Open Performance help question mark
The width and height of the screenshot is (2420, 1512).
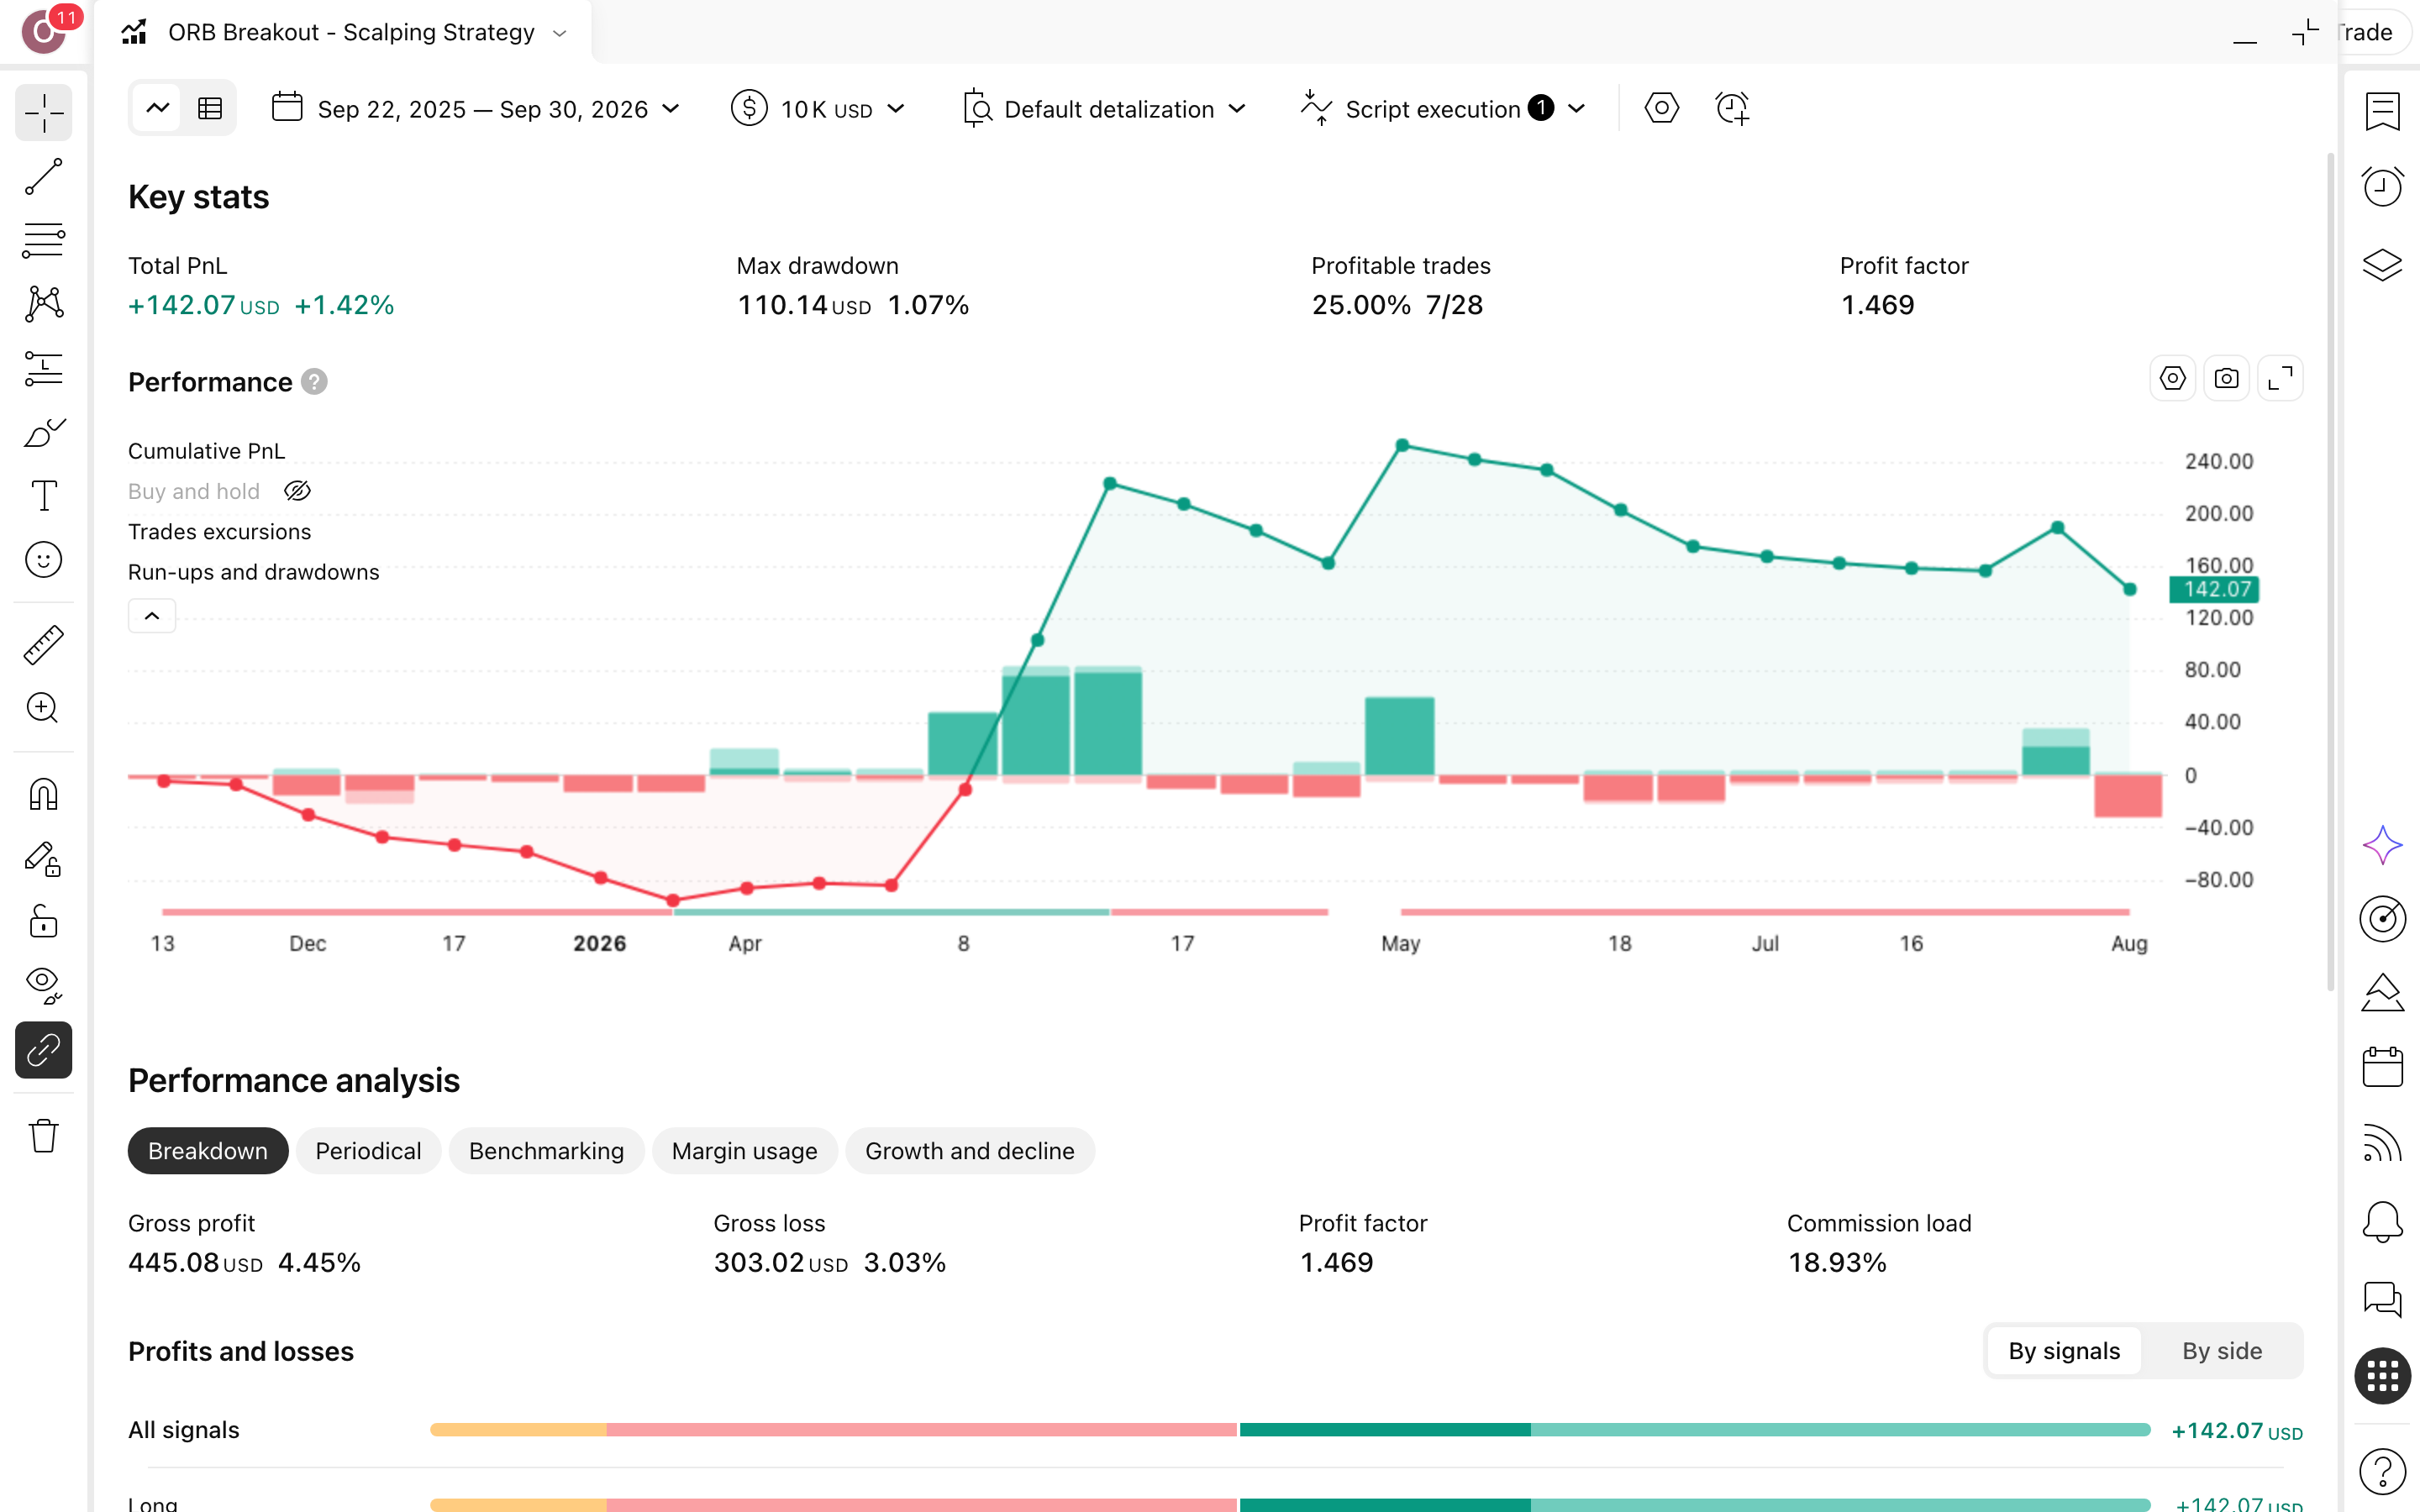tap(314, 382)
